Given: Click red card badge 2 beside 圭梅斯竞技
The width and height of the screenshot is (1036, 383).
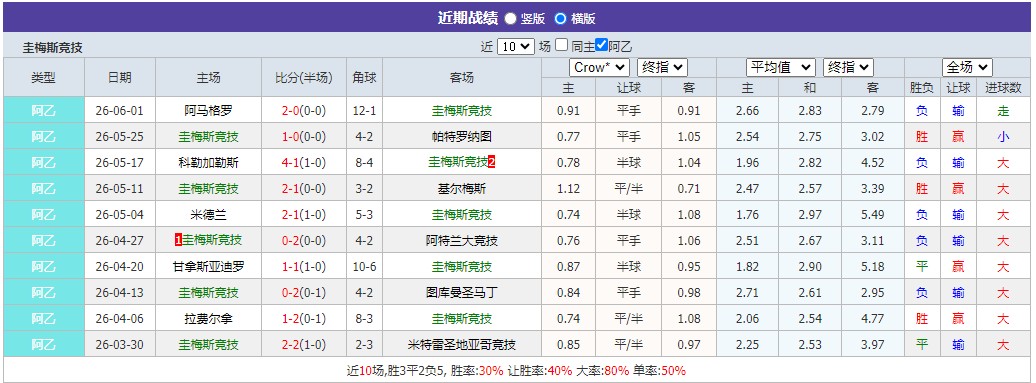Looking at the screenshot, I should 492,162.
